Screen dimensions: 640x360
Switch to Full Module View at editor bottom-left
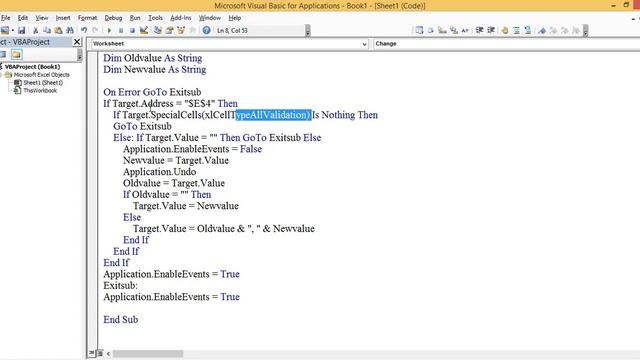100,353
